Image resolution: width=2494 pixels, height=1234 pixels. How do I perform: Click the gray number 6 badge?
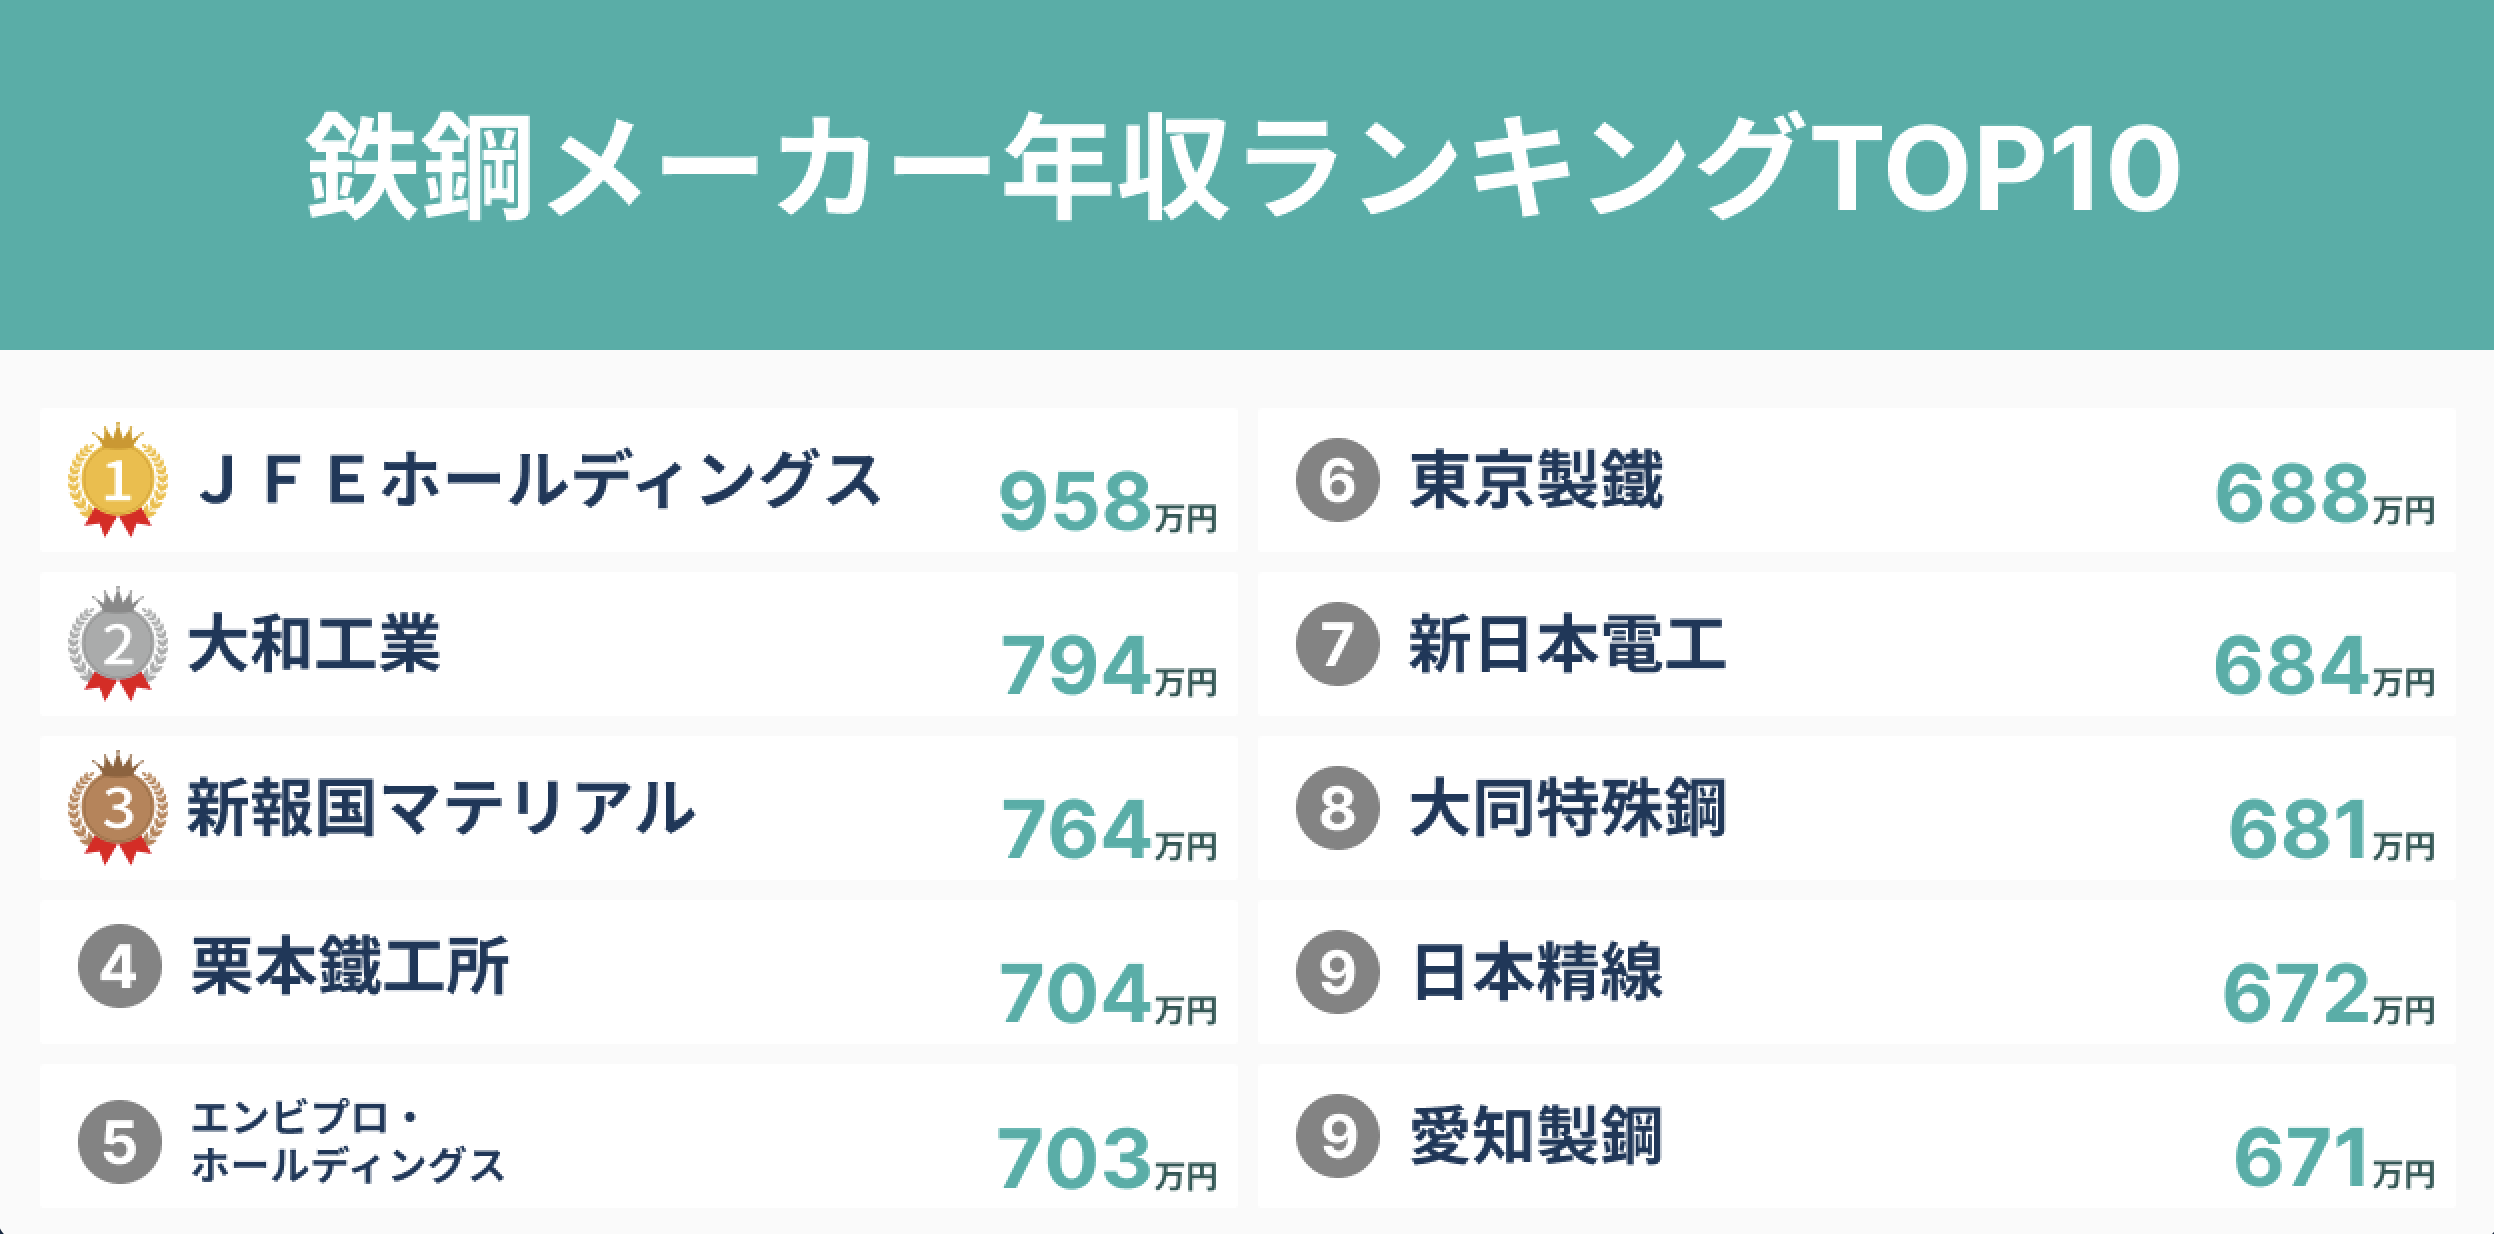coord(1337,482)
